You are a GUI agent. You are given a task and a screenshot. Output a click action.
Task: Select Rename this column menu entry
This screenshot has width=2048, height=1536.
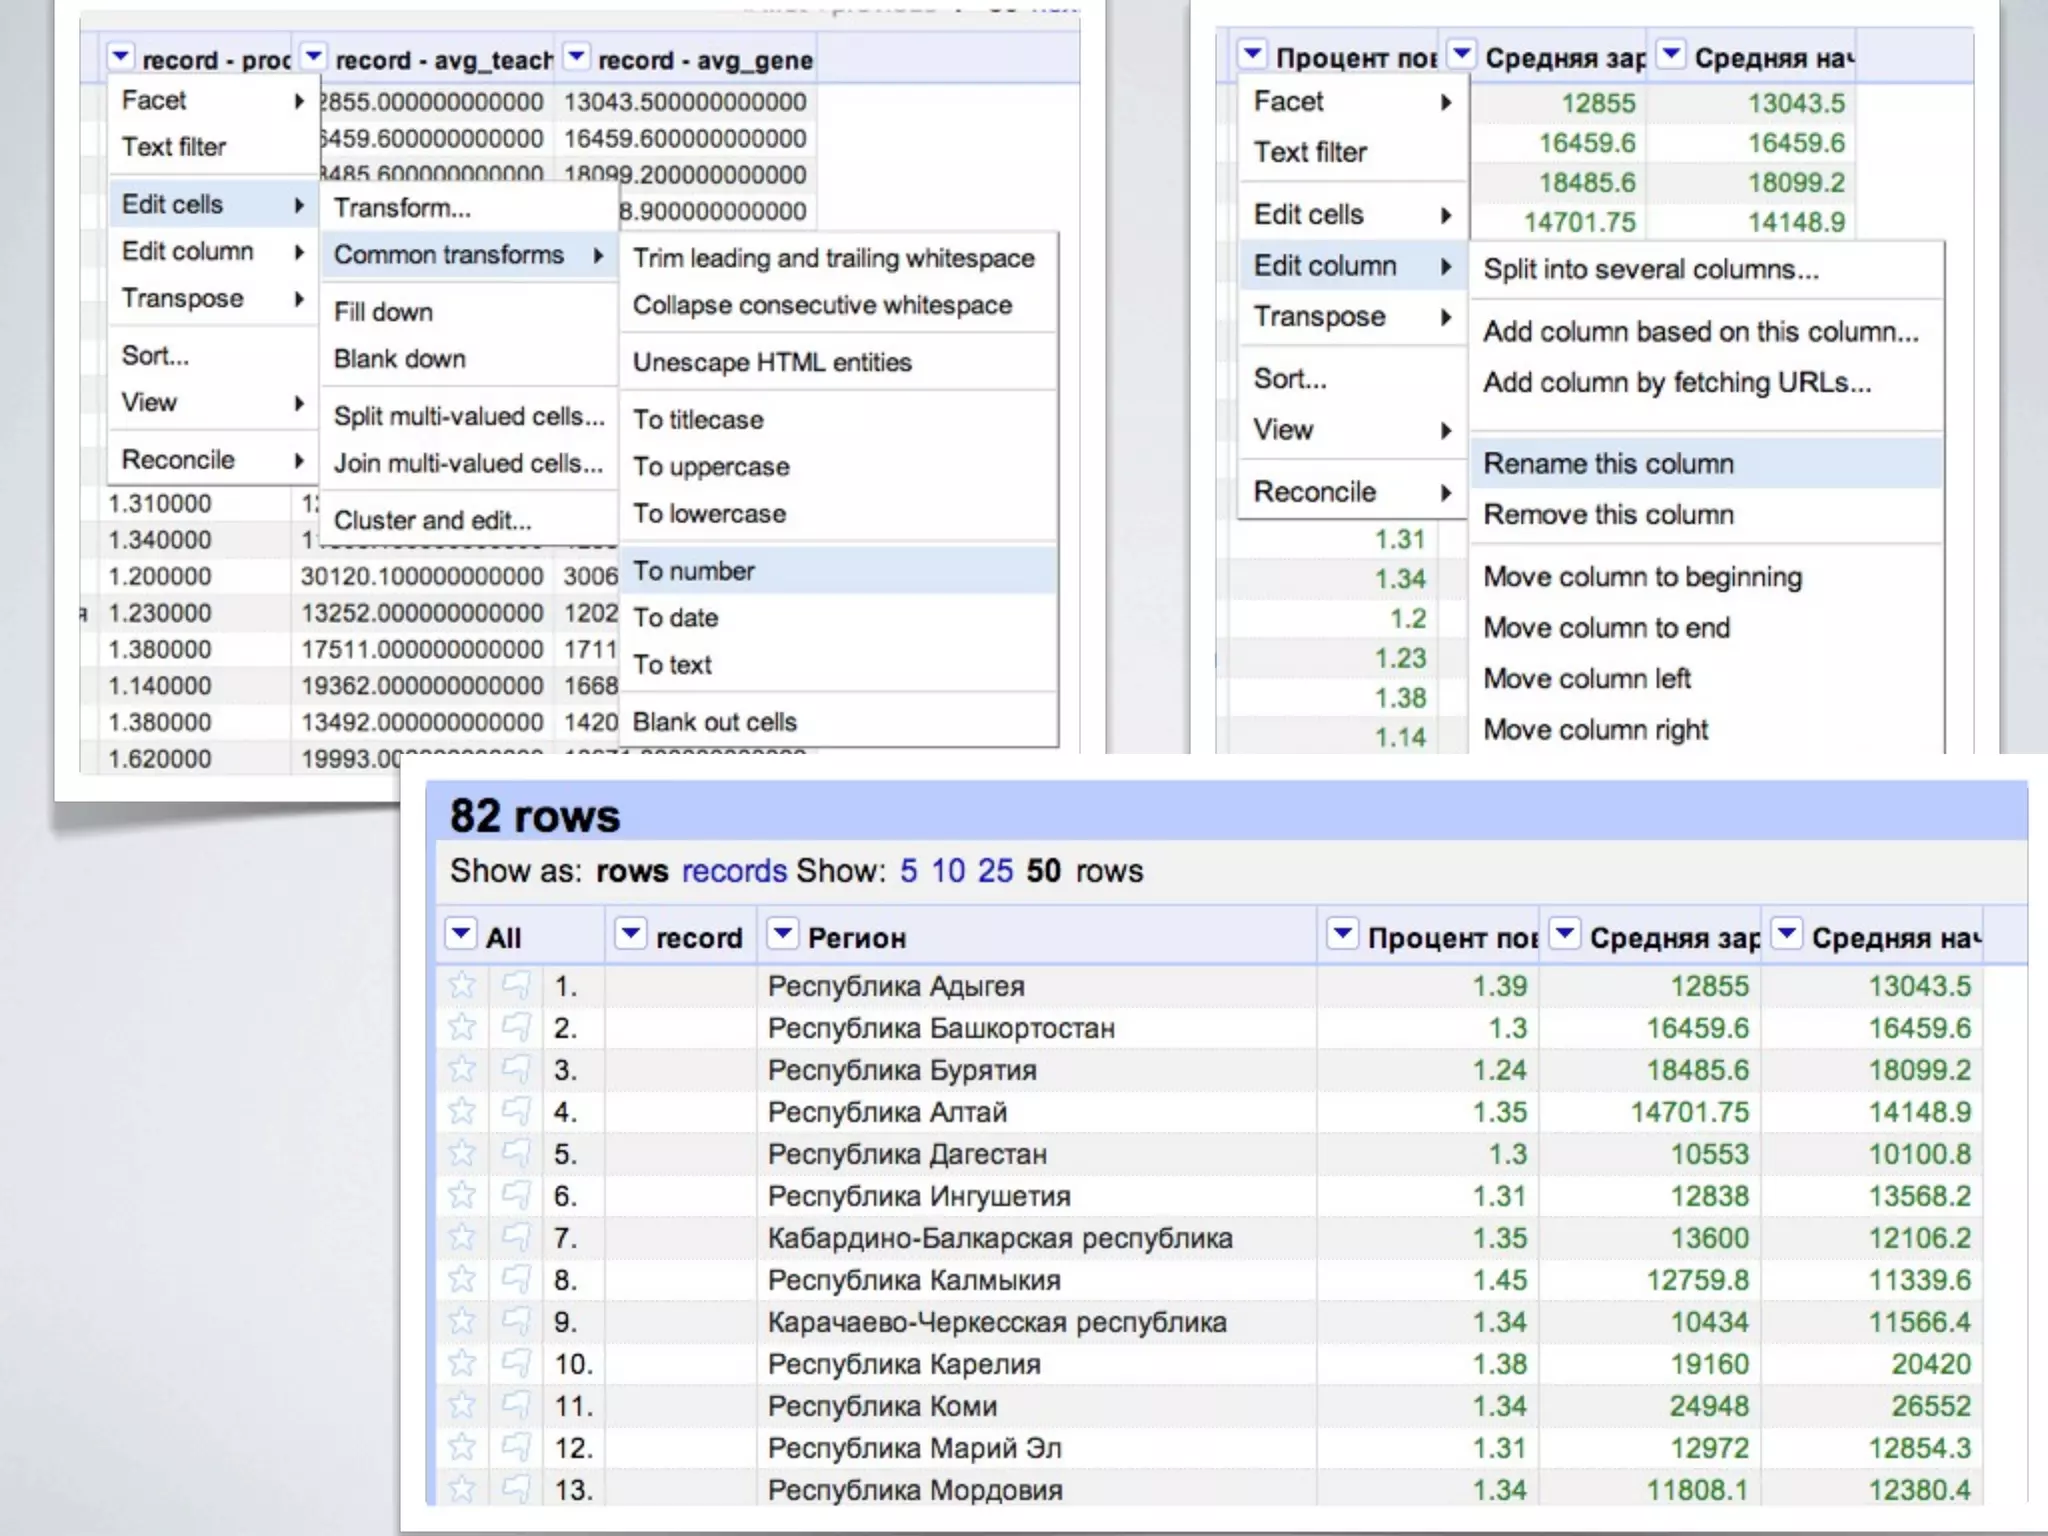point(1608,464)
